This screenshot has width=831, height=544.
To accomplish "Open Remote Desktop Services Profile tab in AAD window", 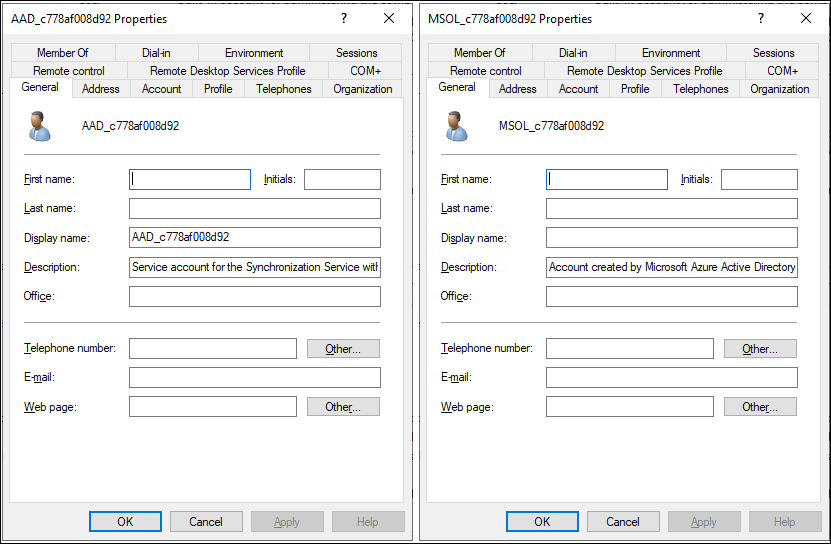I will point(228,71).
